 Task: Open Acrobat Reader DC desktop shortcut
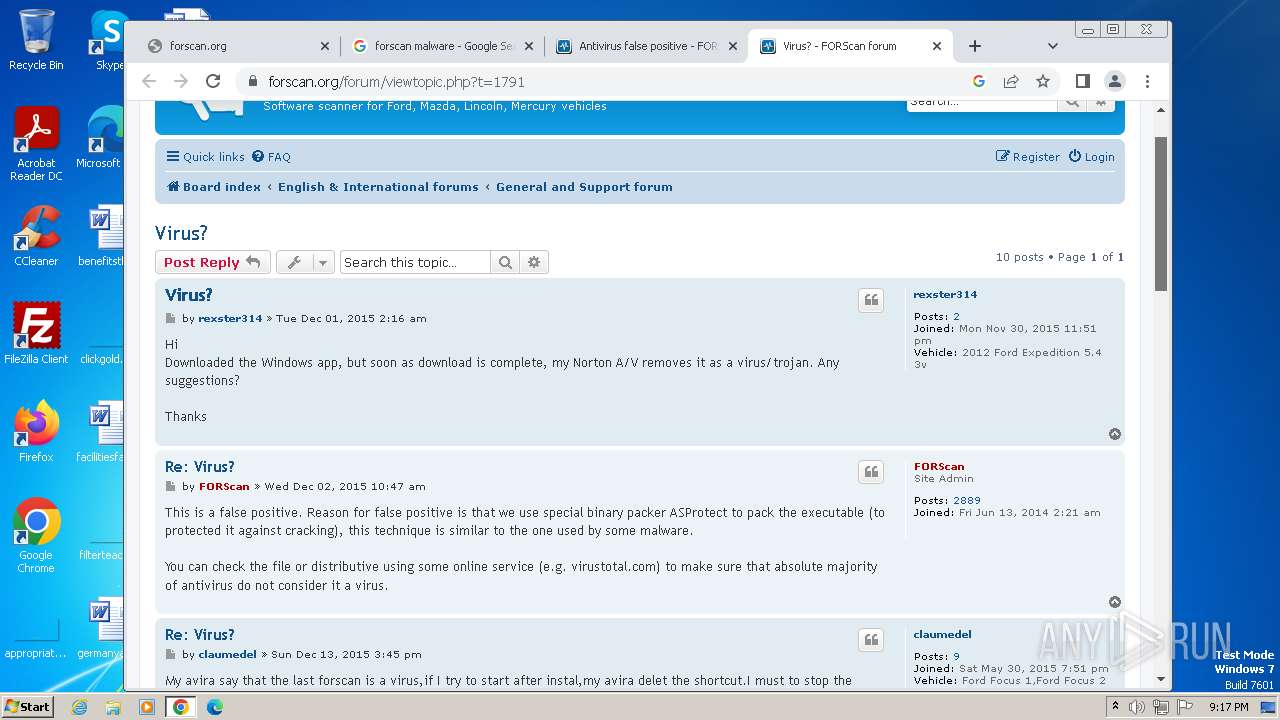click(x=36, y=145)
